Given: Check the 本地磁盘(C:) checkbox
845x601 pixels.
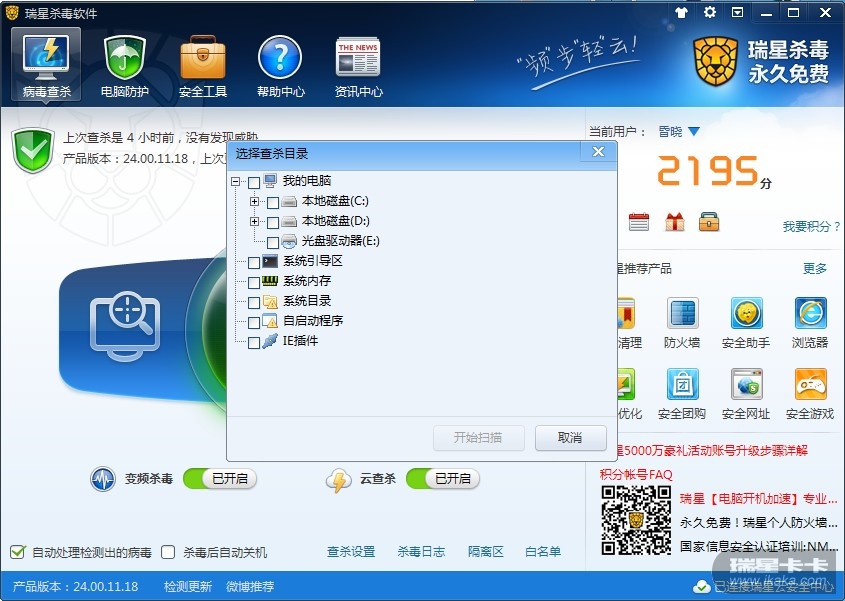Looking at the screenshot, I should coord(273,203).
